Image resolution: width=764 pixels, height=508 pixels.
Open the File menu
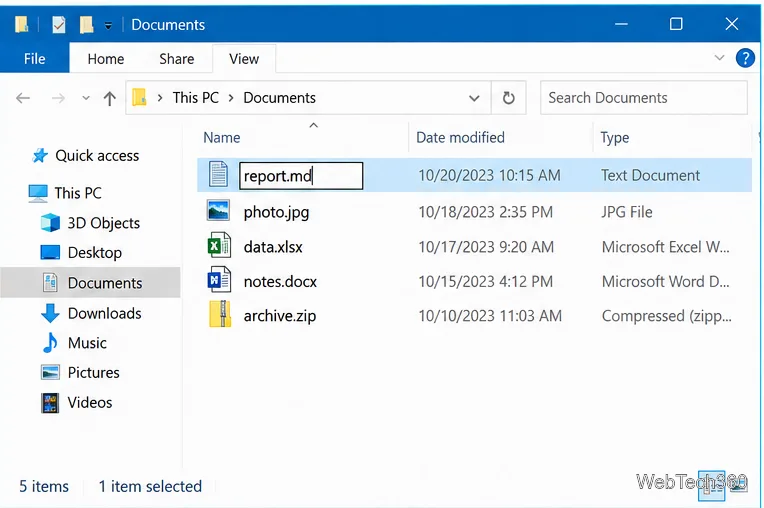click(x=35, y=59)
